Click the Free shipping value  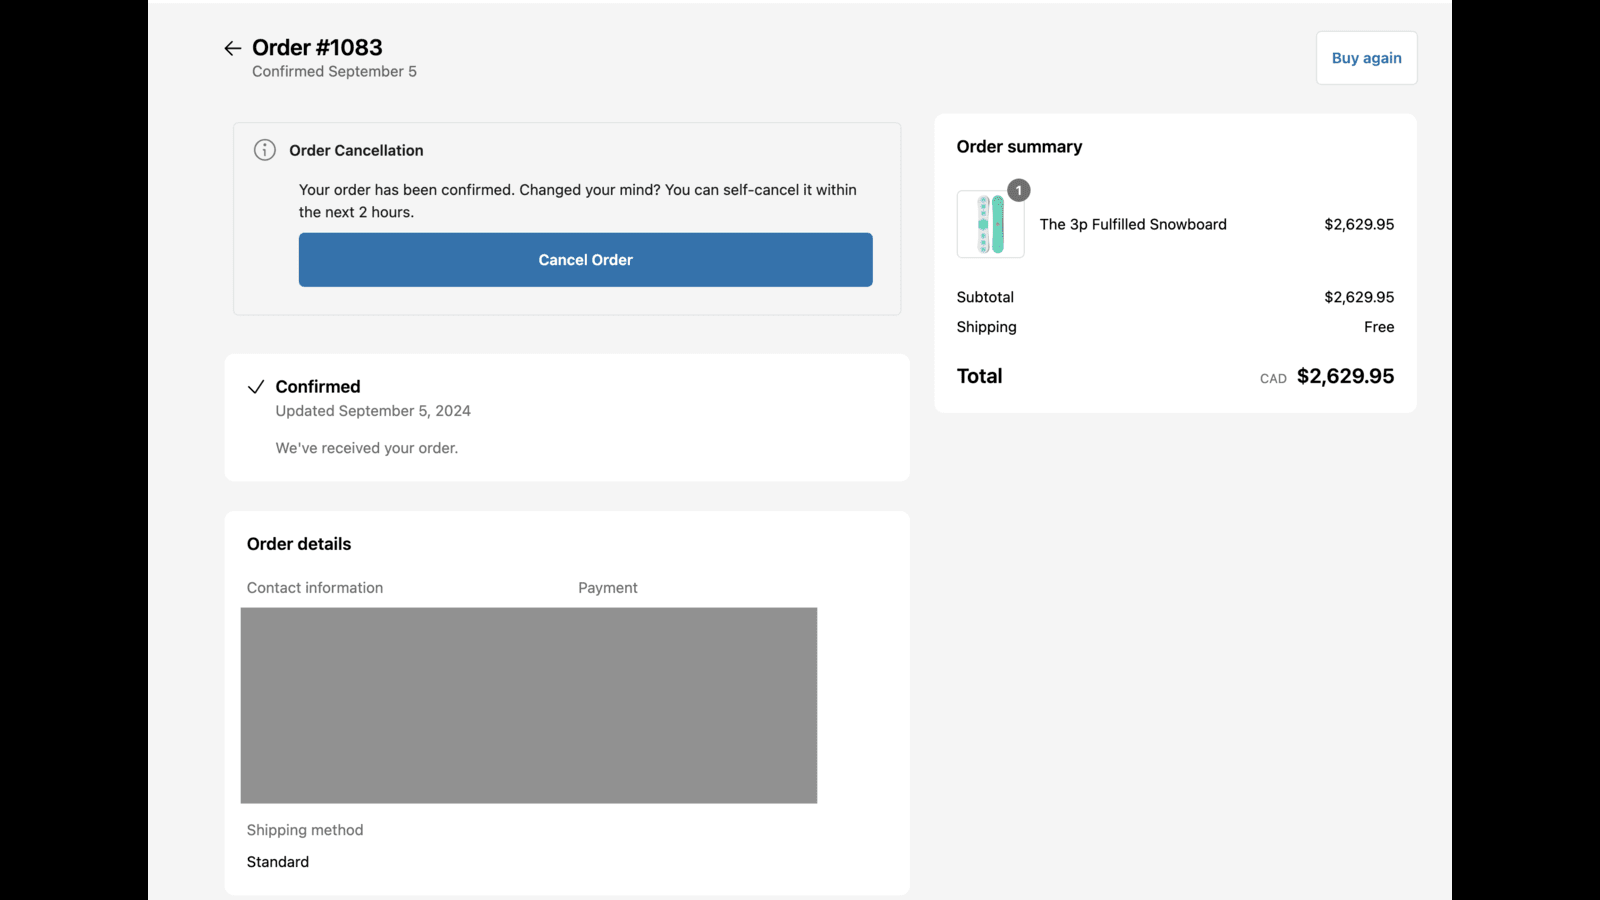pyautogui.click(x=1379, y=326)
